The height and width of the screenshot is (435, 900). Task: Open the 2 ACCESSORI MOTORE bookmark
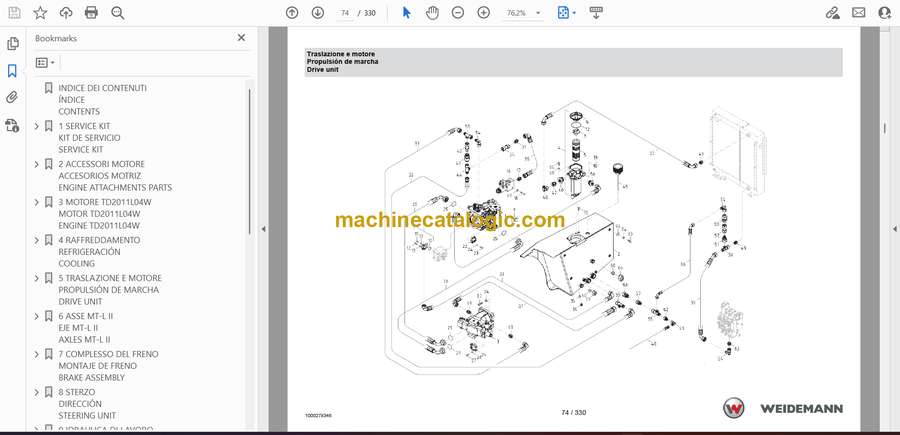click(x=115, y=176)
